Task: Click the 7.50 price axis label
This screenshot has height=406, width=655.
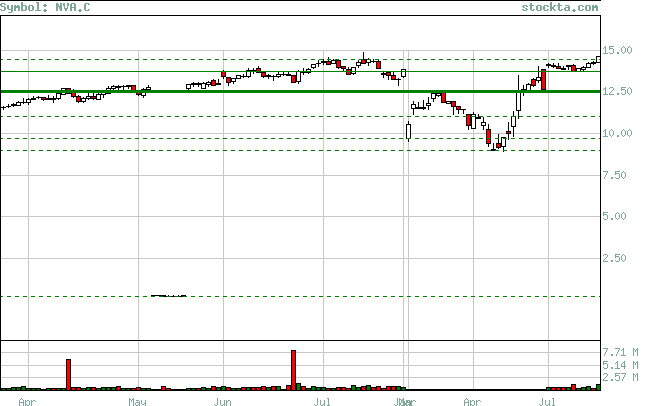Action: [x=614, y=175]
